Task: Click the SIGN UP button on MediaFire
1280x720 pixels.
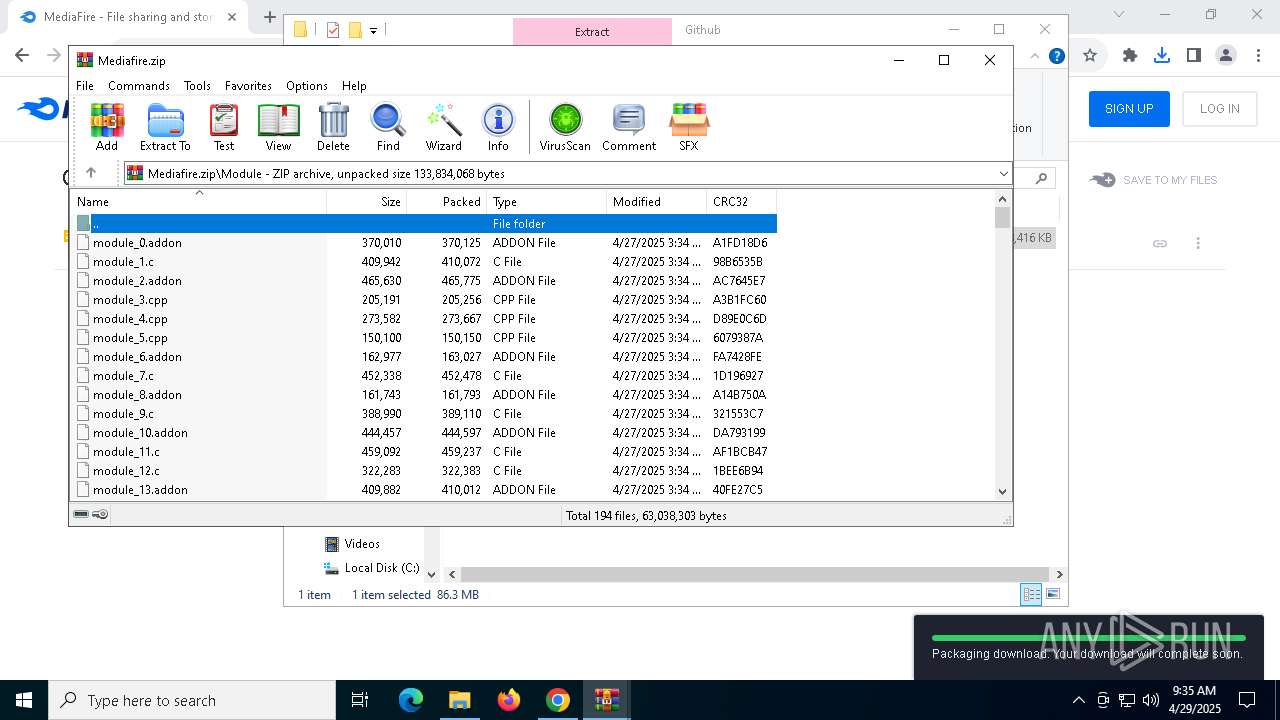Action: coord(1129,109)
